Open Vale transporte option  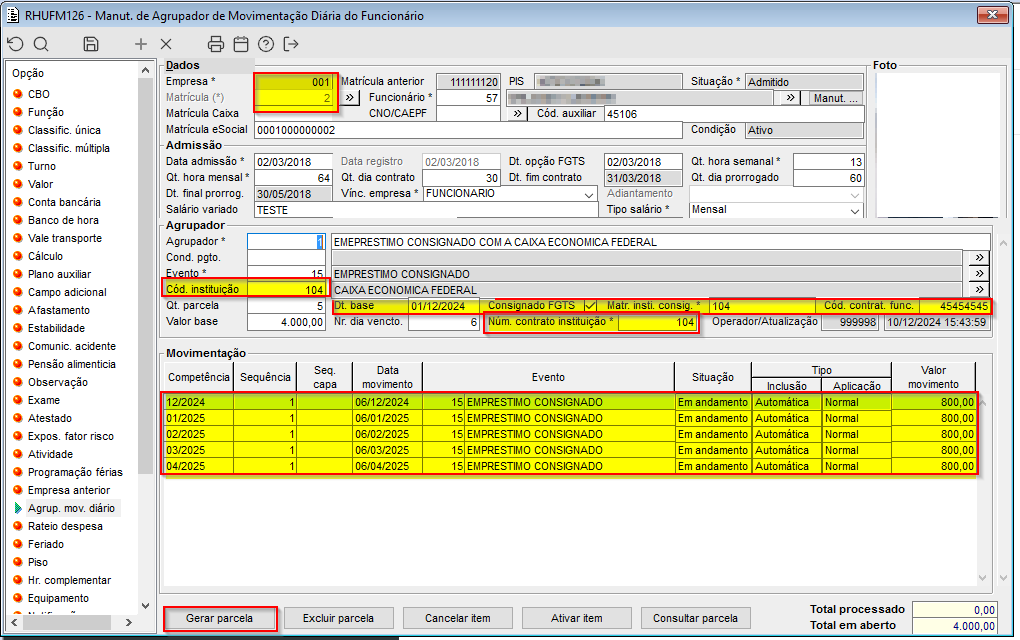click(x=64, y=238)
